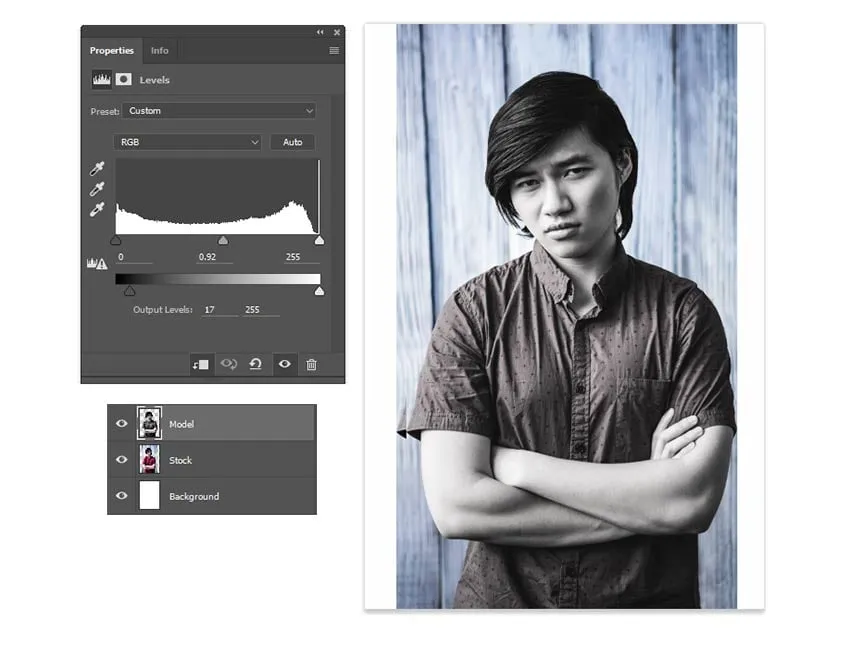The width and height of the screenshot is (850, 645).
Task: Click the clip to layer icon
Action: click(x=200, y=365)
